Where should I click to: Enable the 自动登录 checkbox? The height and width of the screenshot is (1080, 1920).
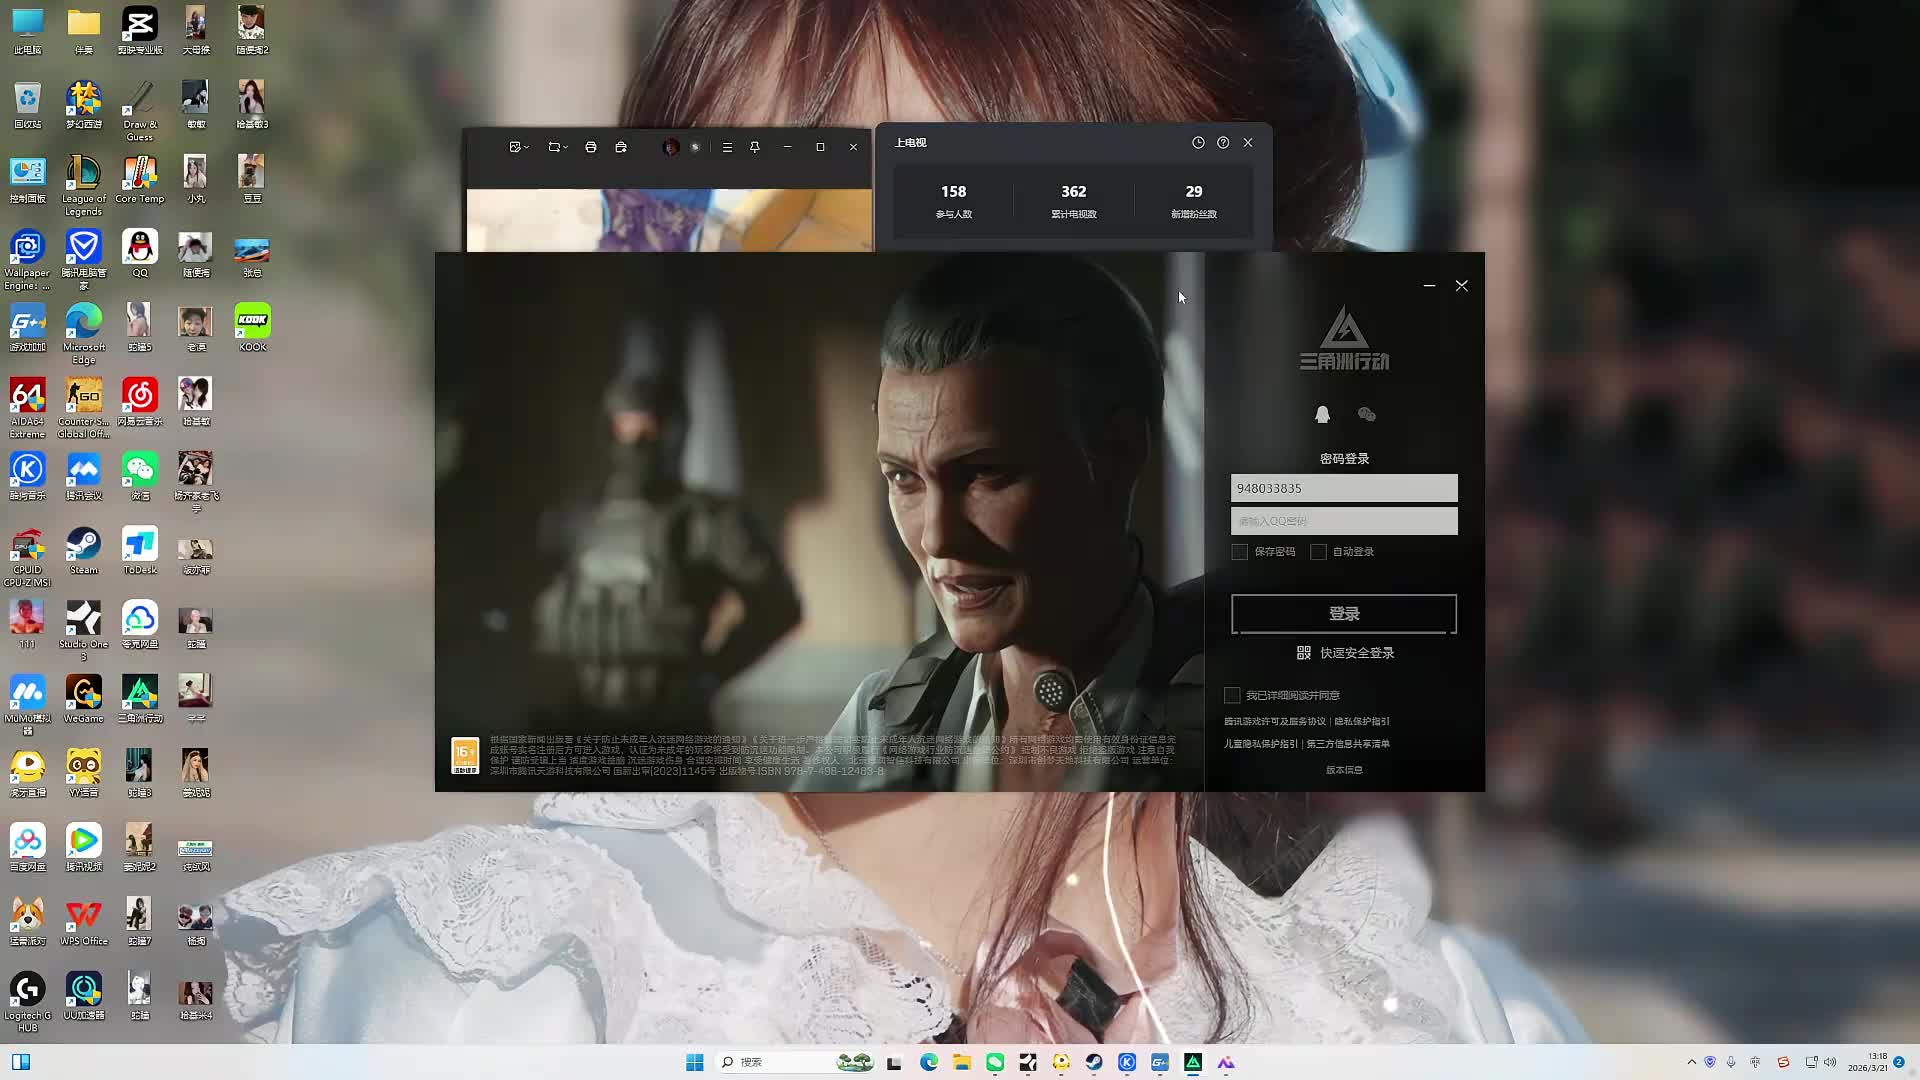[1318, 552]
